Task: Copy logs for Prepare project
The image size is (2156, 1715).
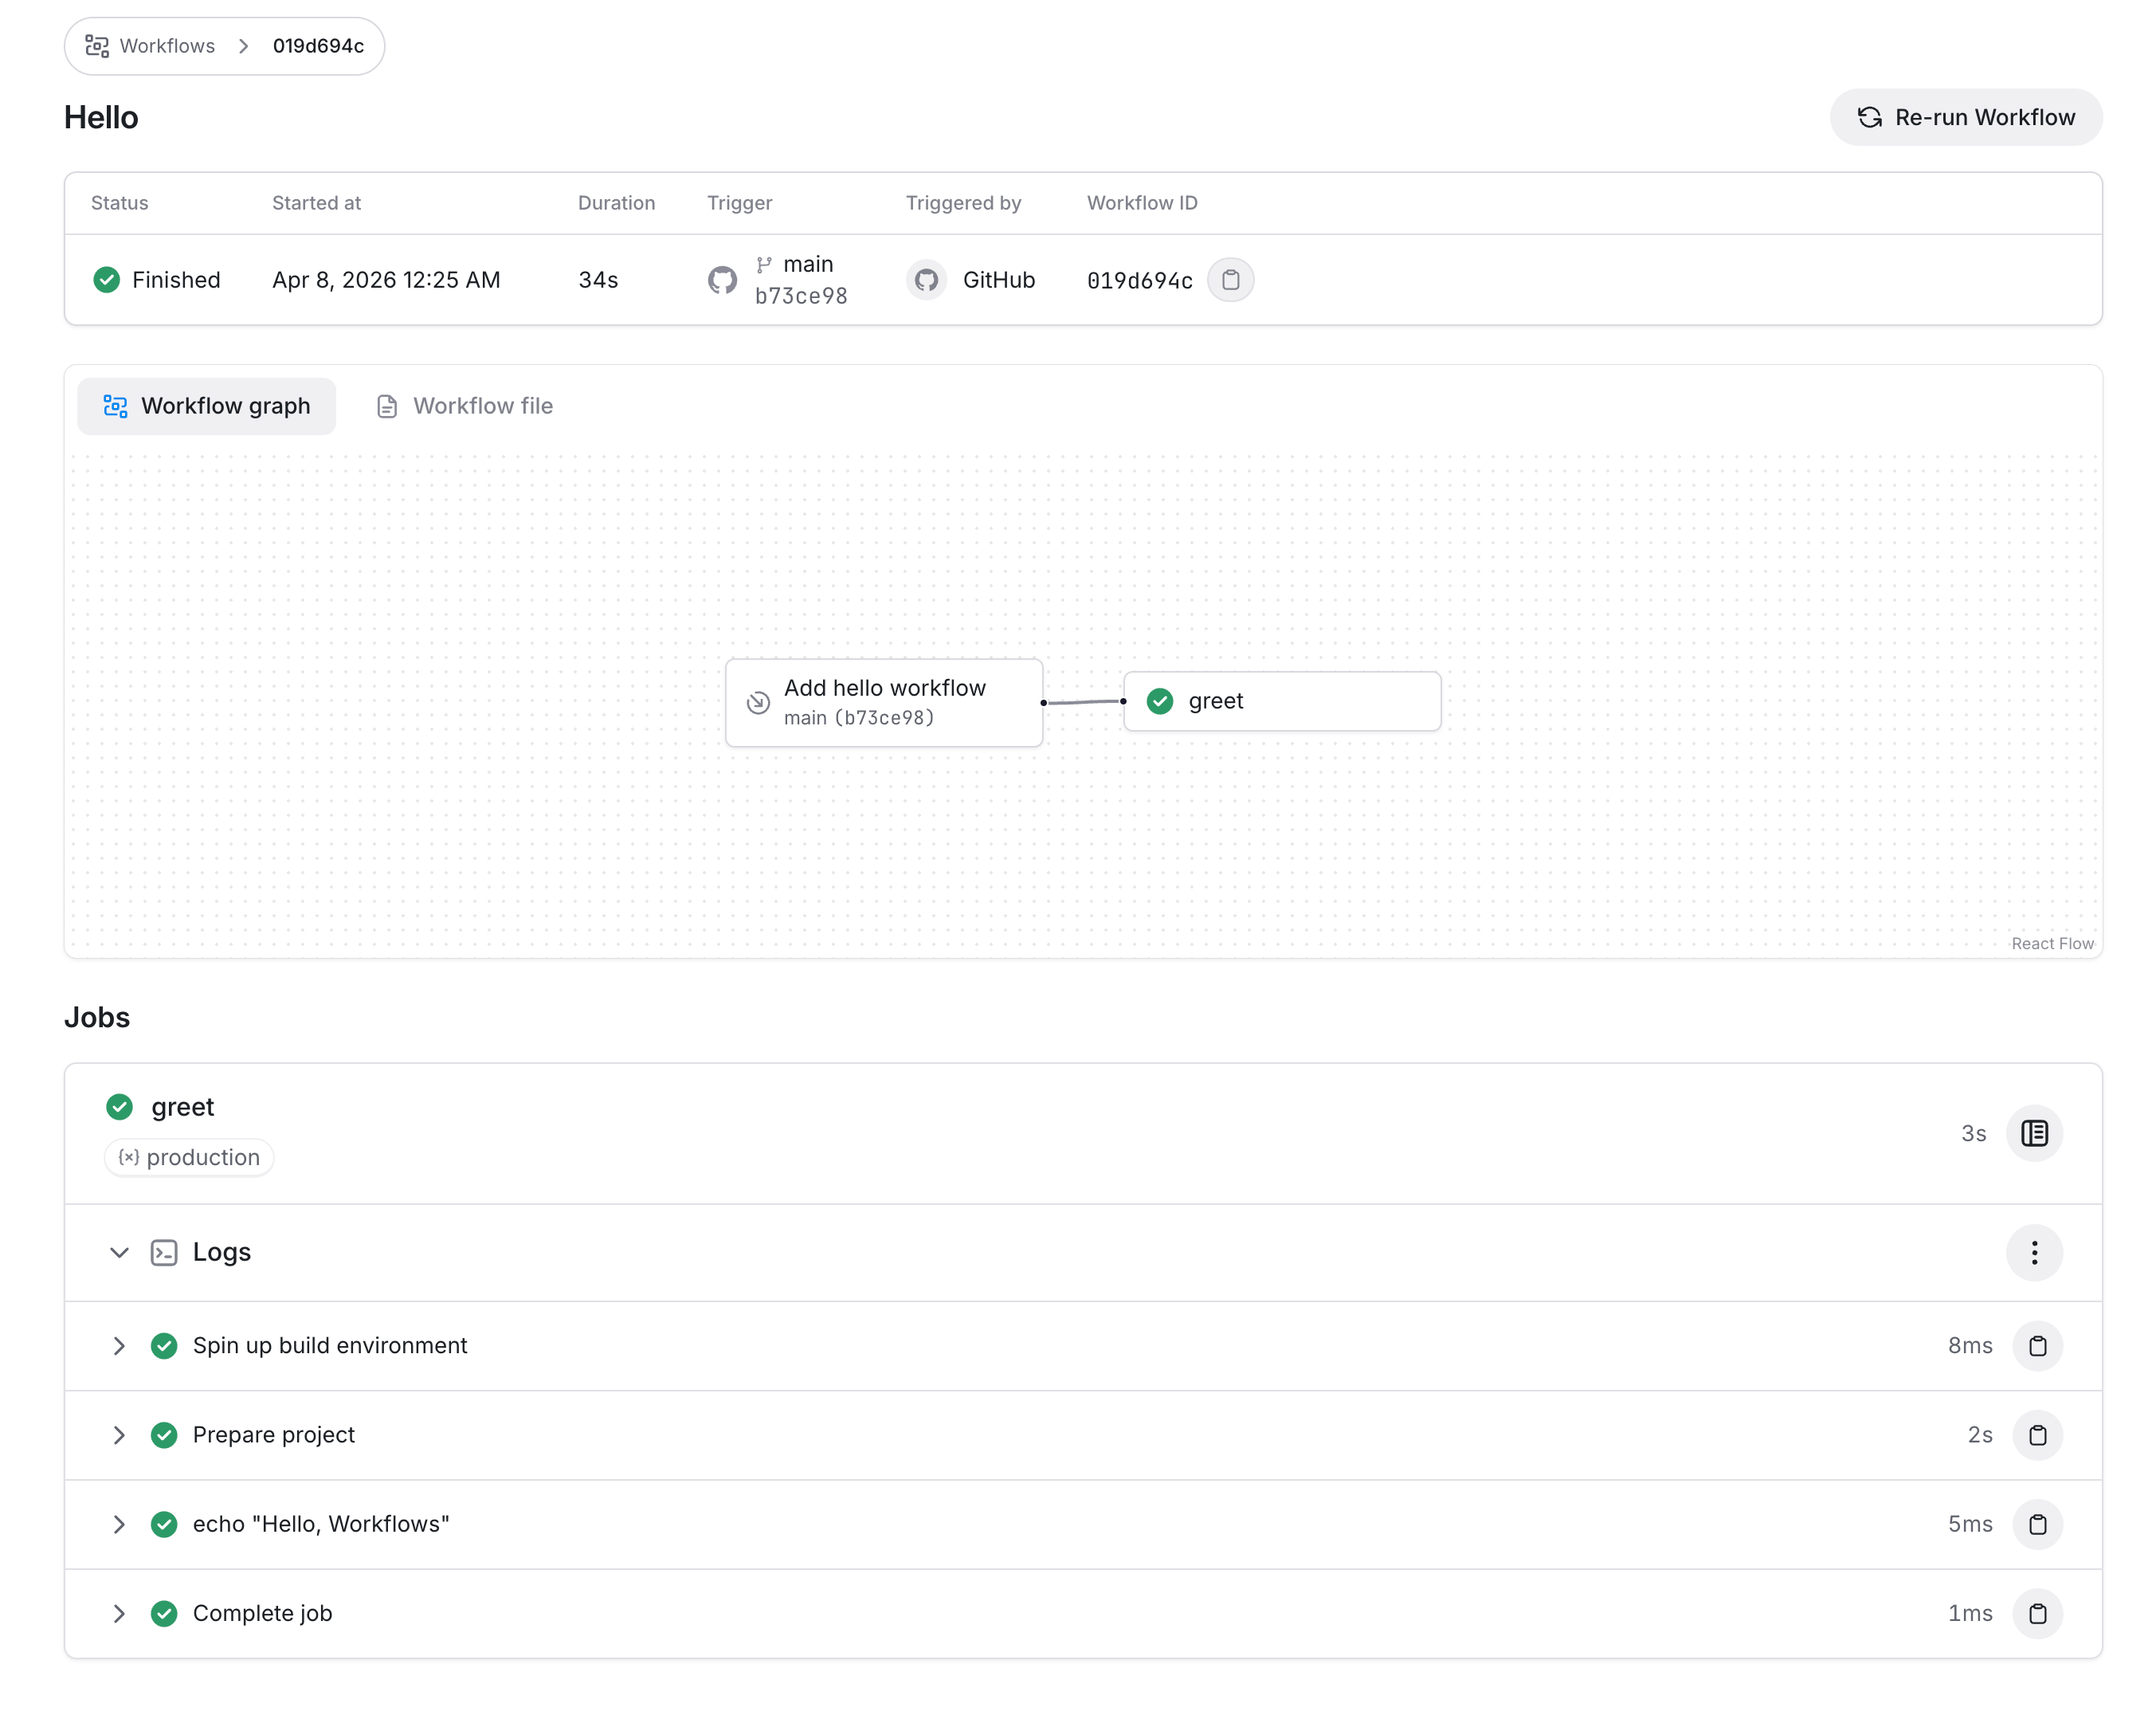Action: [2037, 1435]
